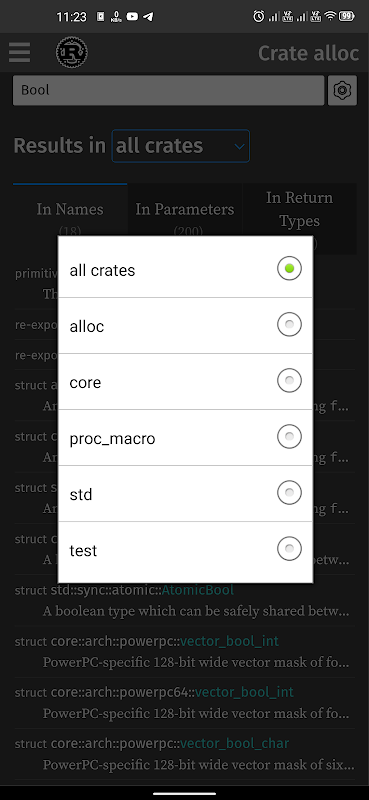Tap the battery indicator icon
This screenshot has width=369, height=800.
click(347, 17)
